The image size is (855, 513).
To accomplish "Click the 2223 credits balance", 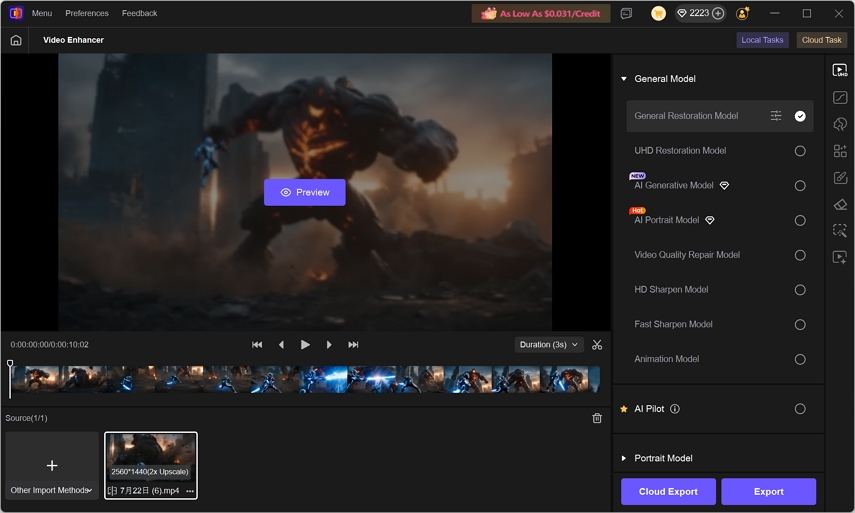I will pyautogui.click(x=699, y=13).
